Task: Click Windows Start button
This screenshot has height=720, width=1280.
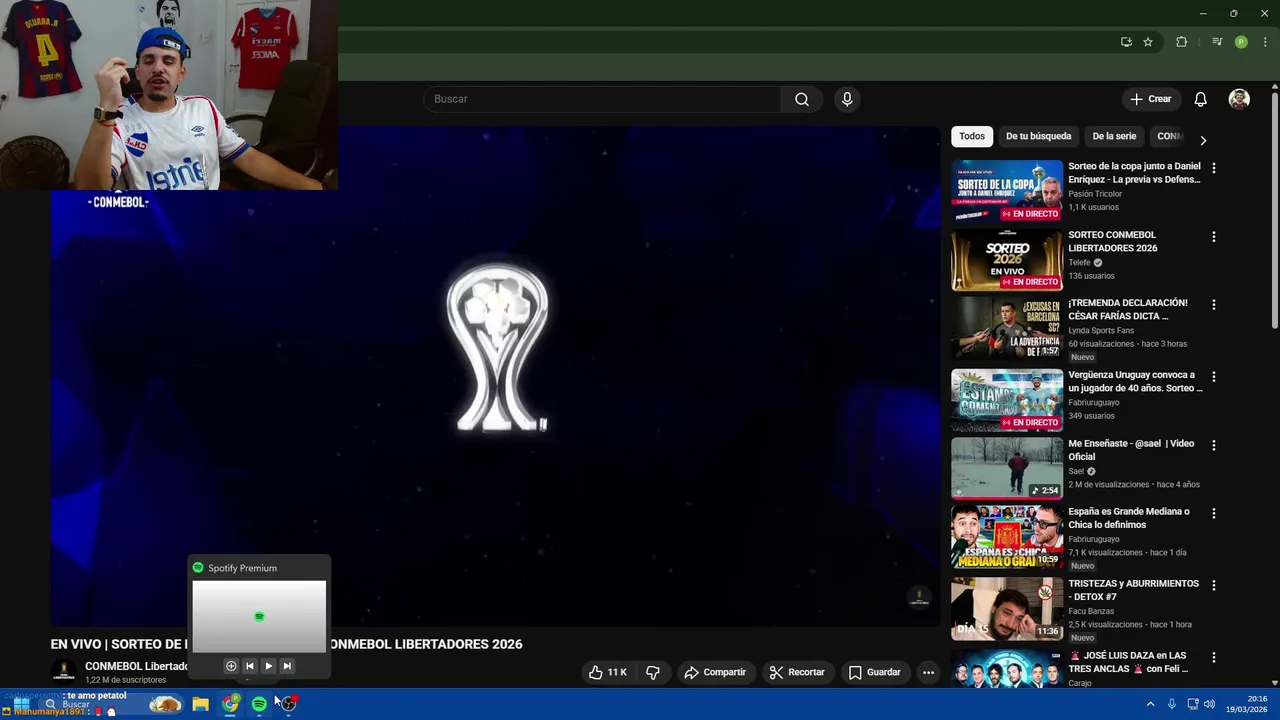Action: 21,704
